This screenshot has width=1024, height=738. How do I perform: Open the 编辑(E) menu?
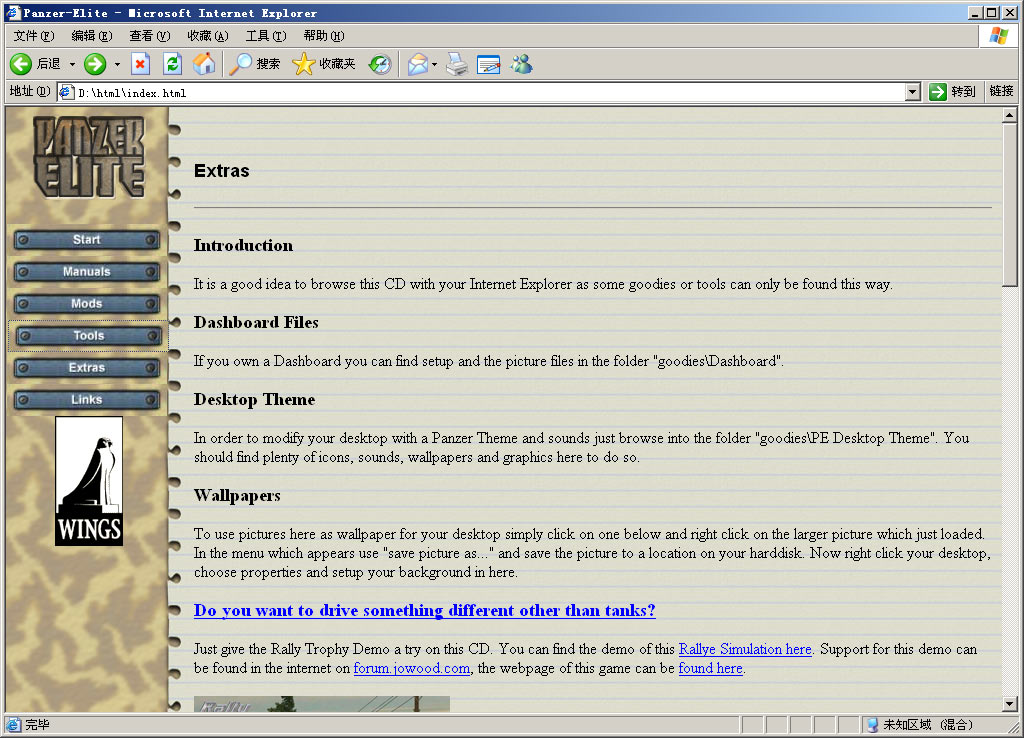click(x=92, y=36)
